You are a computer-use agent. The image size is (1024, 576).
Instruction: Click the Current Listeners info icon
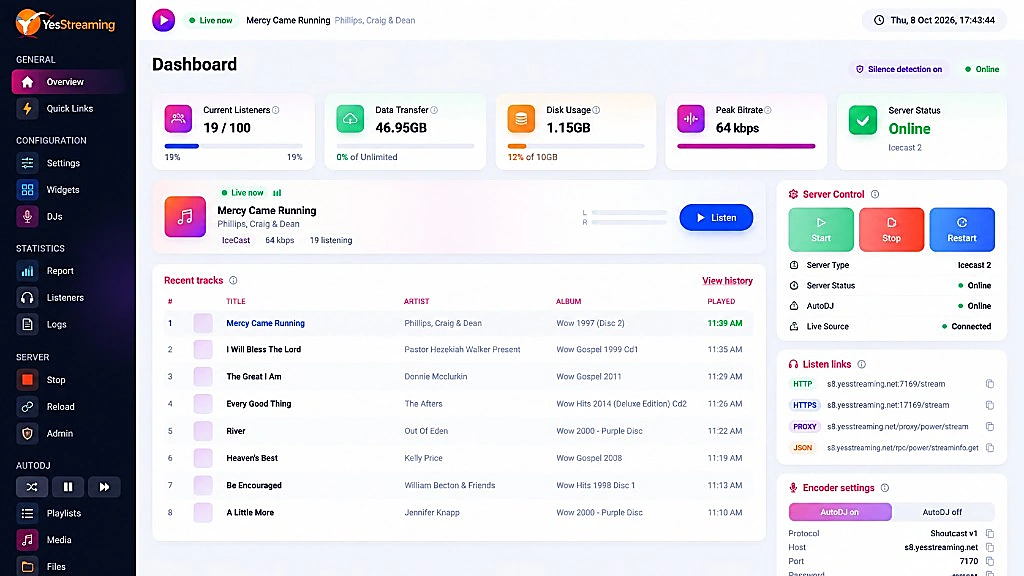[x=276, y=110]
